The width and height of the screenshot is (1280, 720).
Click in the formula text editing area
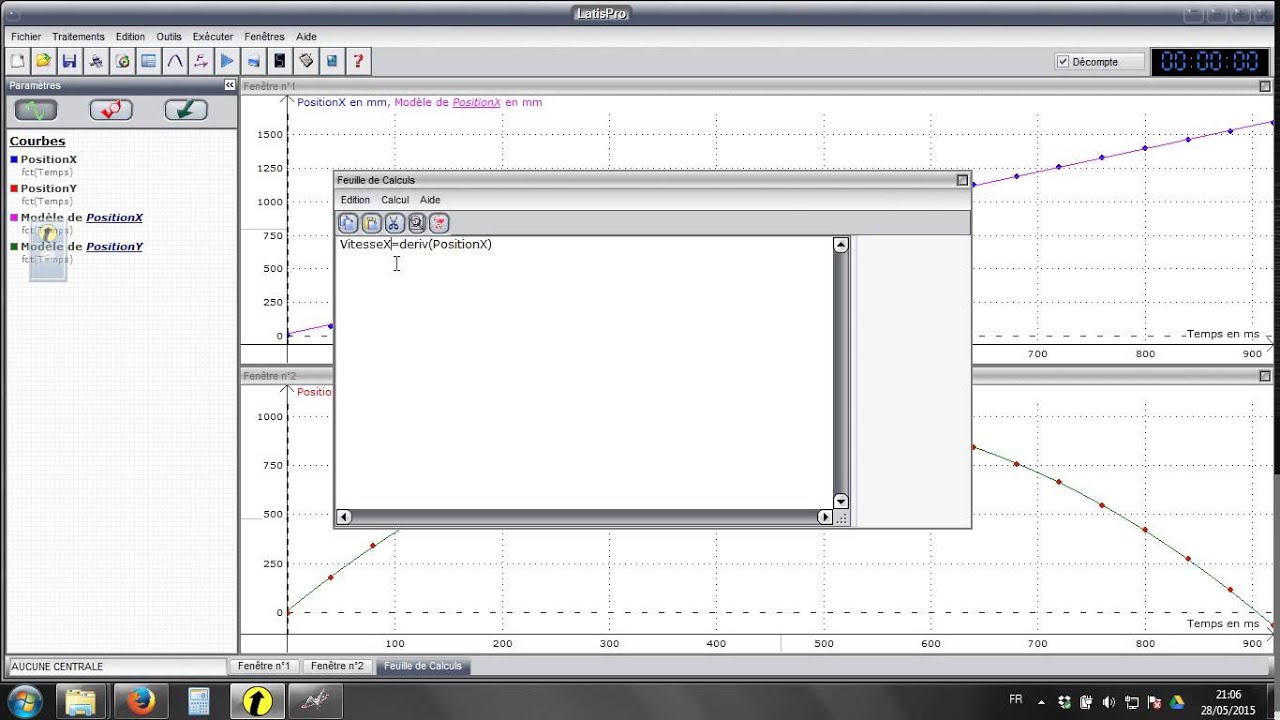pyautogui.click(x=584, y=372)
